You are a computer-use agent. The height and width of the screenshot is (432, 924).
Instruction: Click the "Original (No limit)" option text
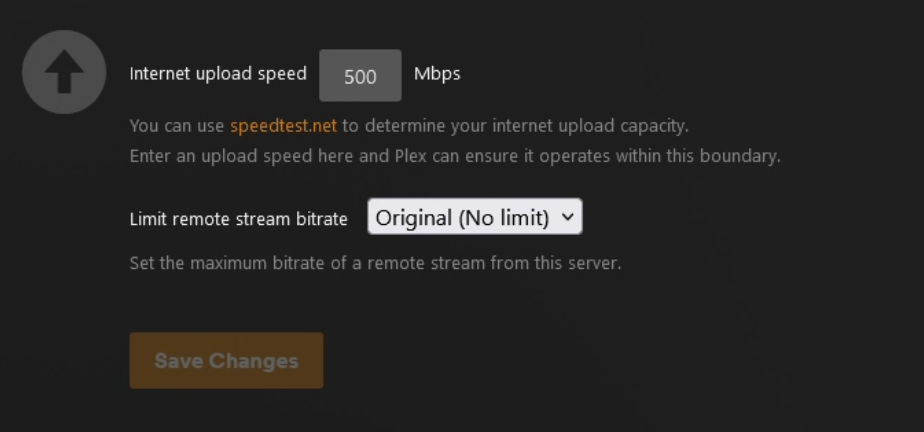(462, 218)
